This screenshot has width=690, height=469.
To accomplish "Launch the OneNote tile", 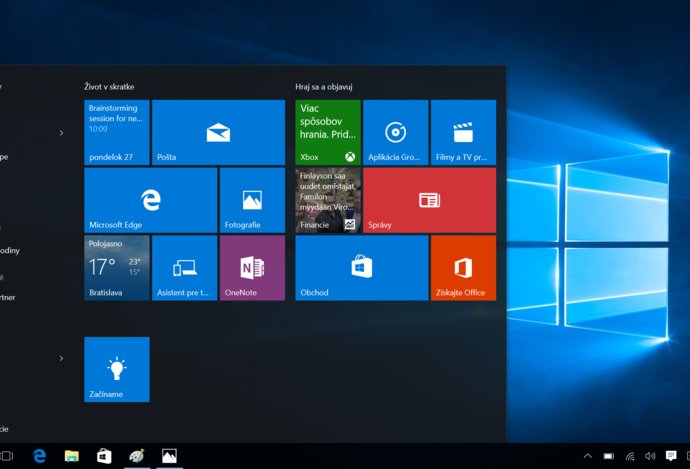I will (x=252, y=268).
